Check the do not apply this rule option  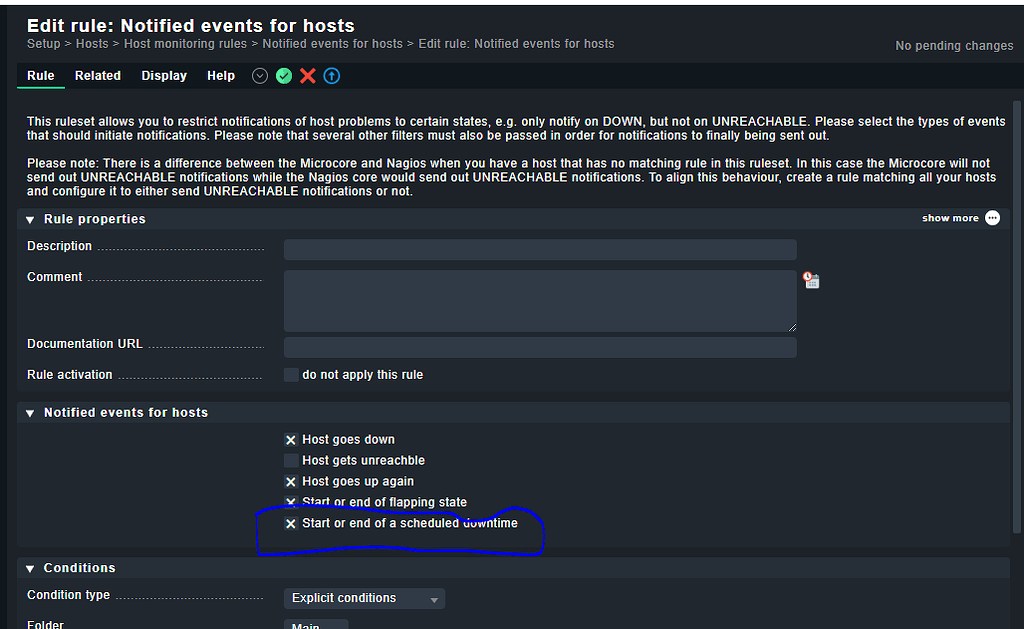click(x=290, y=374)
